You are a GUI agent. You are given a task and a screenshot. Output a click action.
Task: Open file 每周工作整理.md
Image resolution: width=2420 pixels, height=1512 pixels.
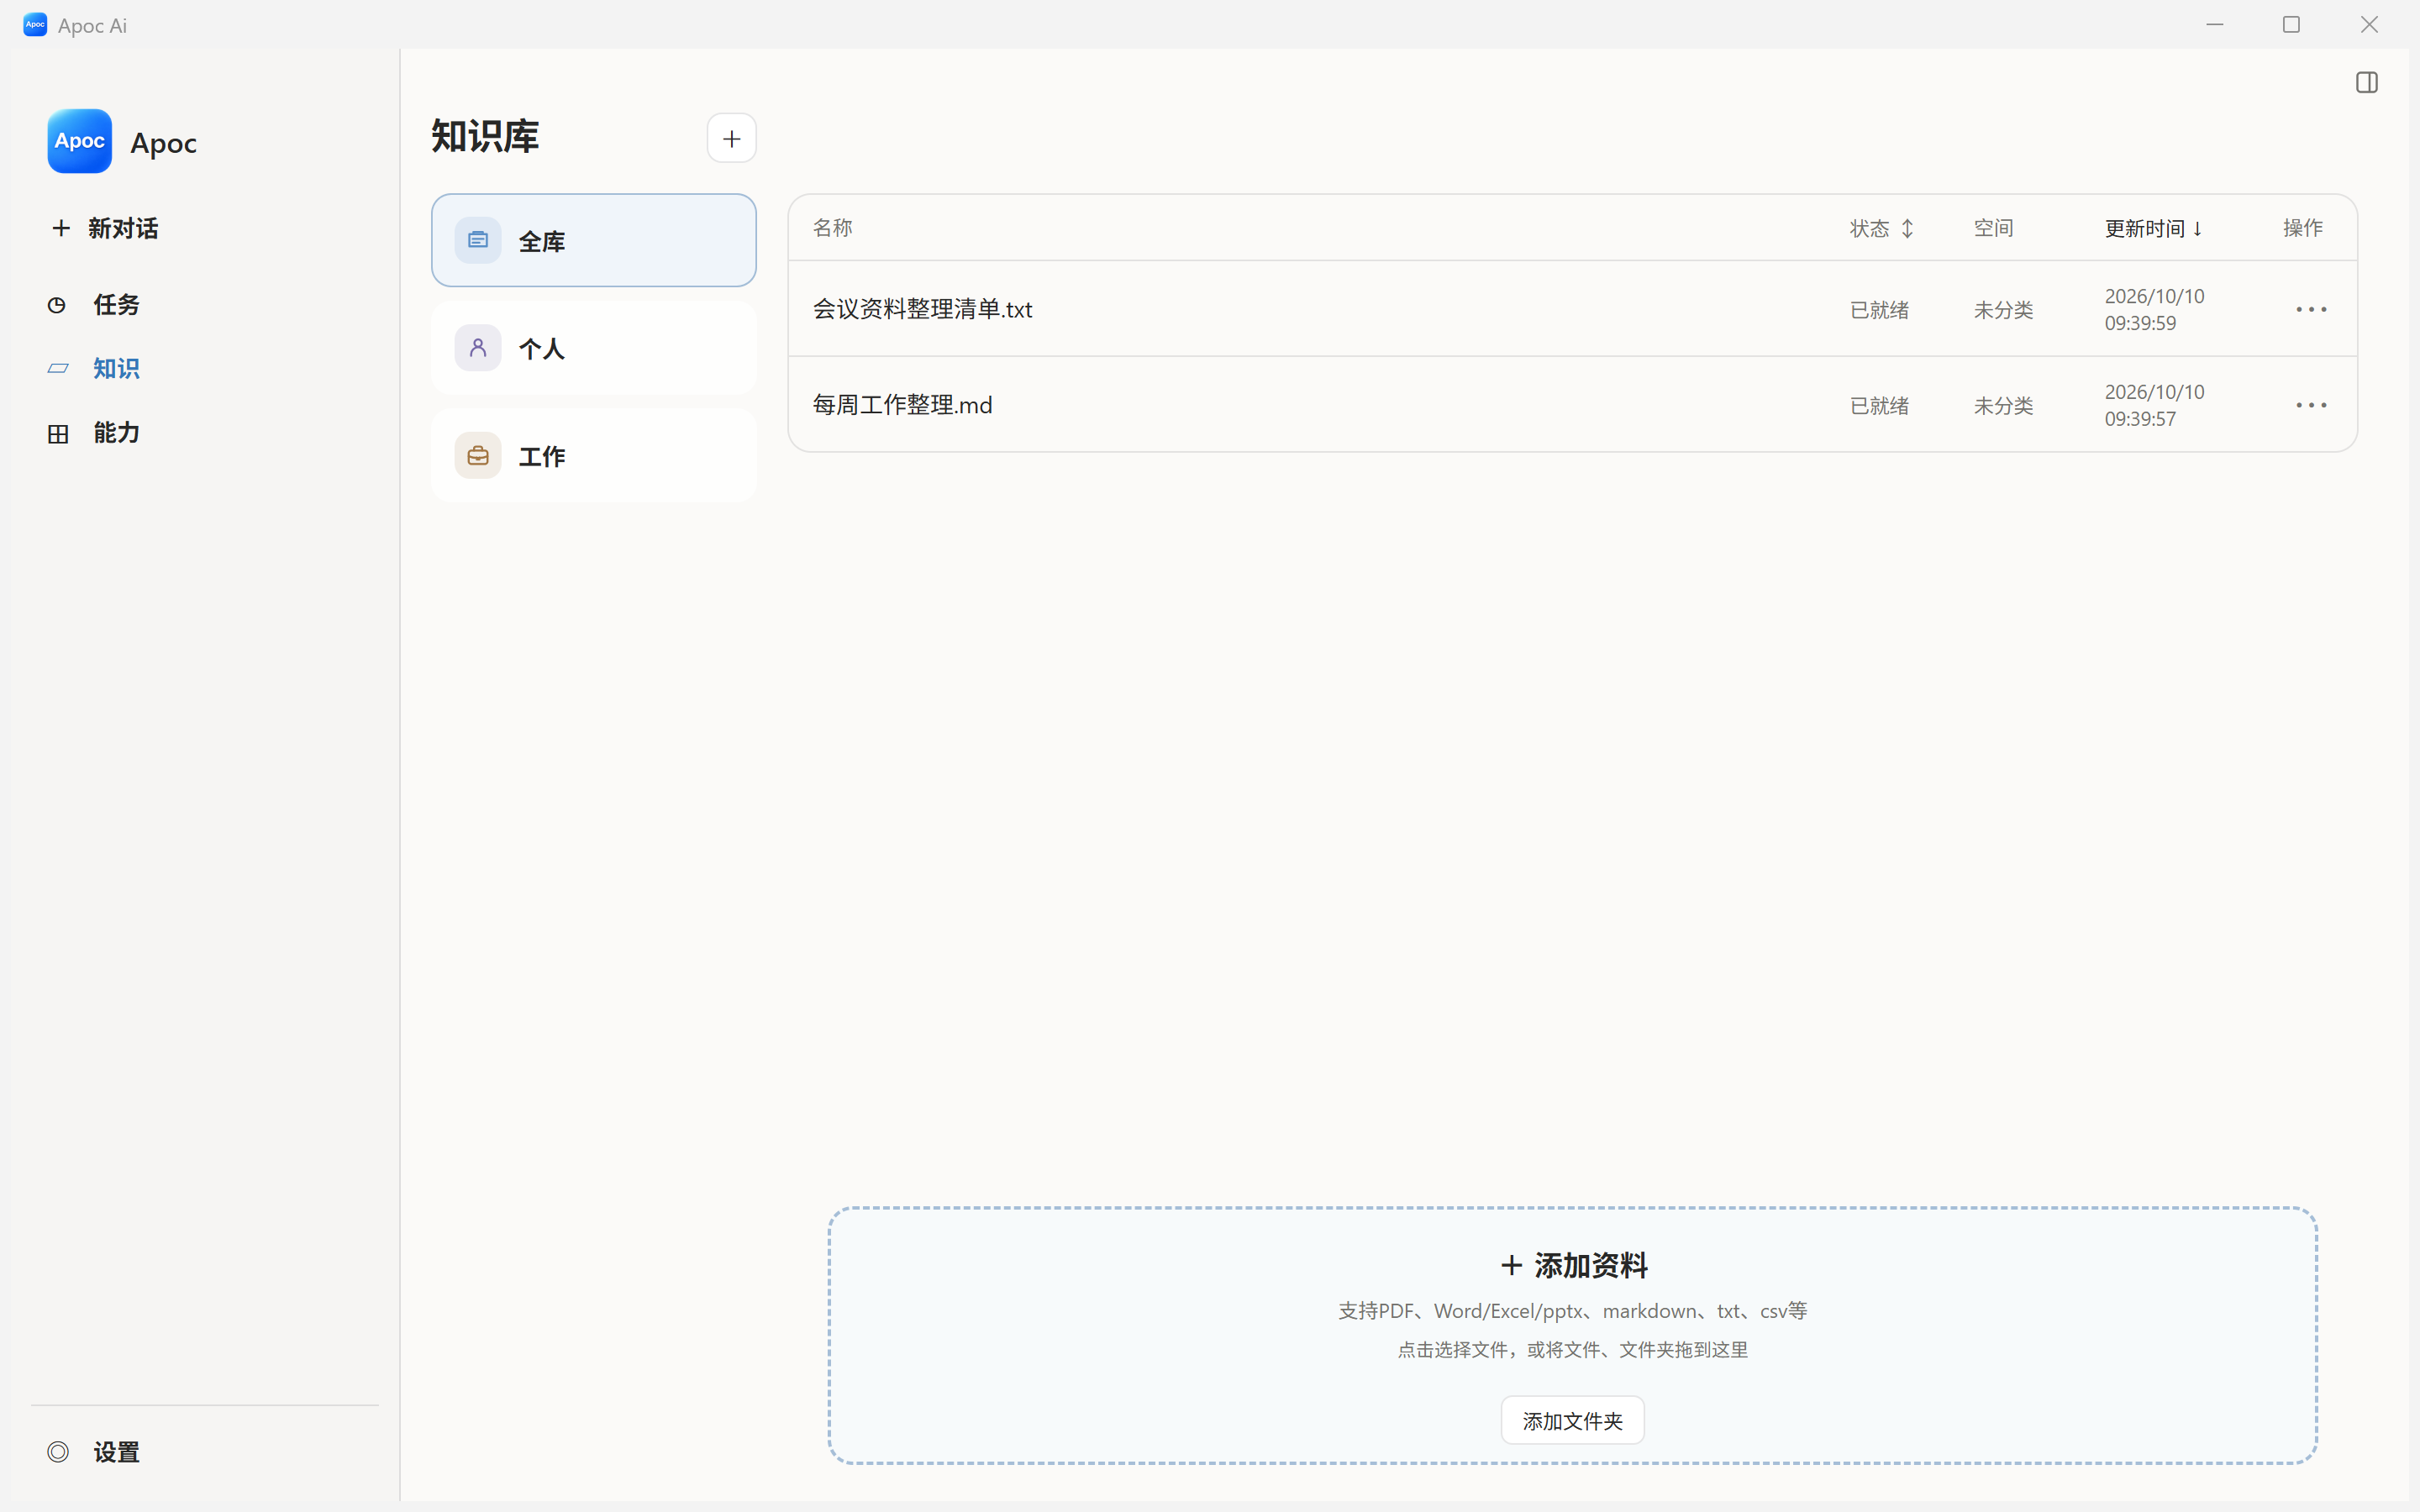click(902, 405)
